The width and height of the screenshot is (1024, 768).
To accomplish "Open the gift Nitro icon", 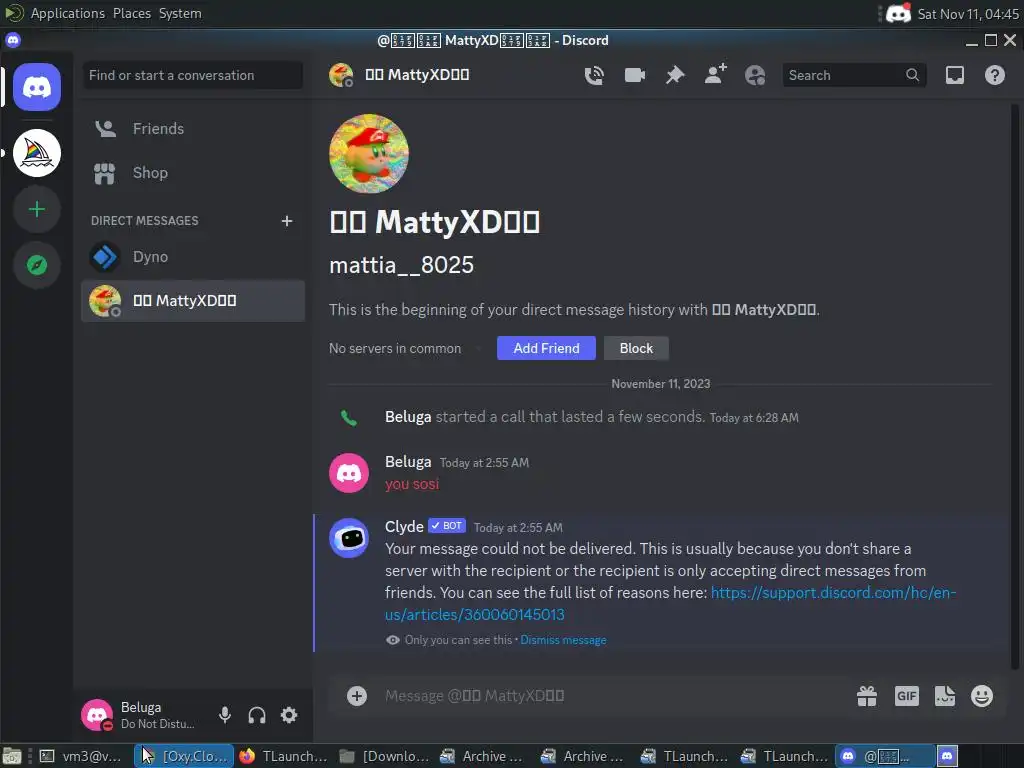I will point(867,696).
